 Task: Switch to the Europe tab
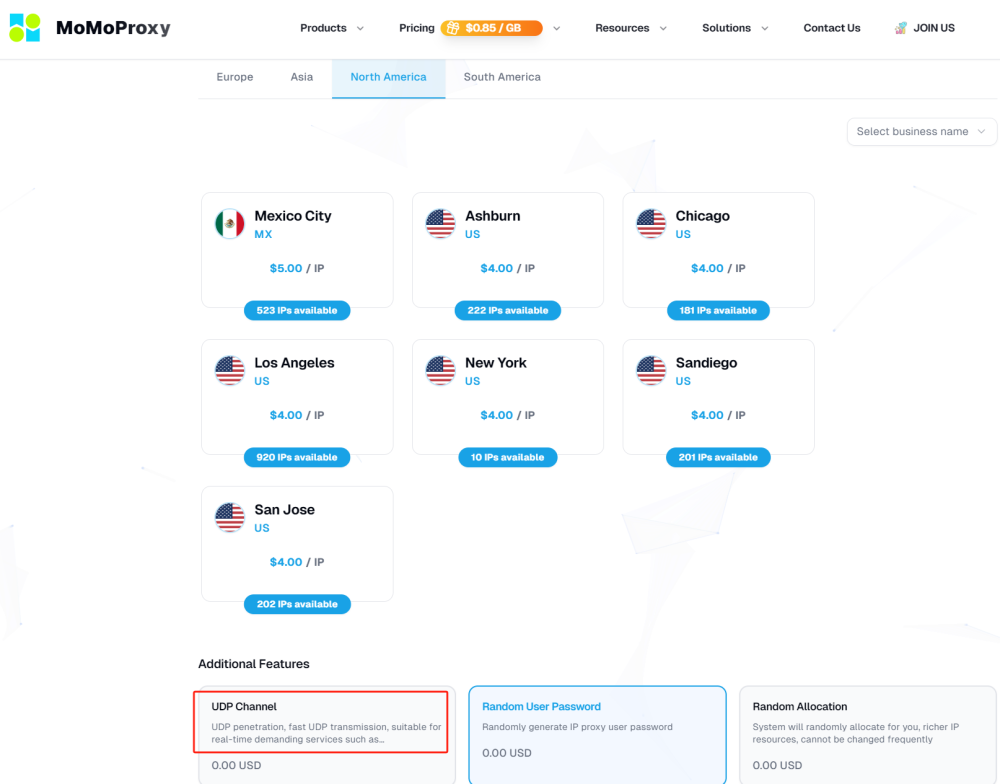[x=234, y=77]
